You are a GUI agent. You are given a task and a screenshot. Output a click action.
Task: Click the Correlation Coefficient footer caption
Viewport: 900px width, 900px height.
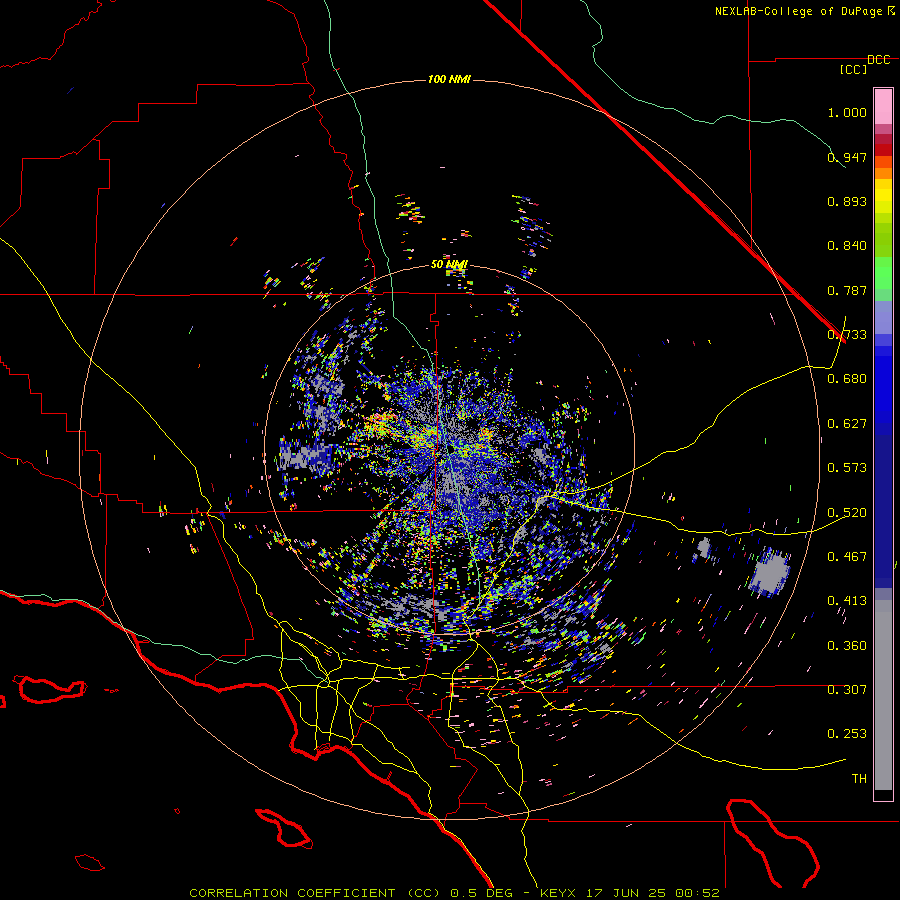click(x=454, y=893)
